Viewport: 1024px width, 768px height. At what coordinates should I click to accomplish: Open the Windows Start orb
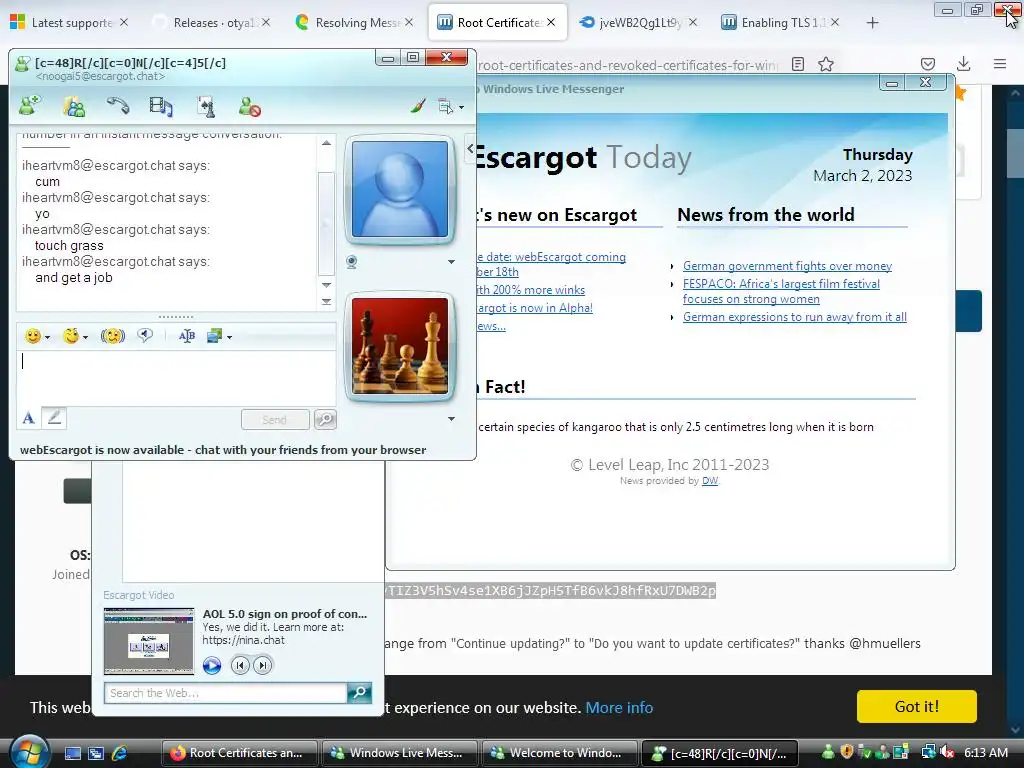[27, 753]
